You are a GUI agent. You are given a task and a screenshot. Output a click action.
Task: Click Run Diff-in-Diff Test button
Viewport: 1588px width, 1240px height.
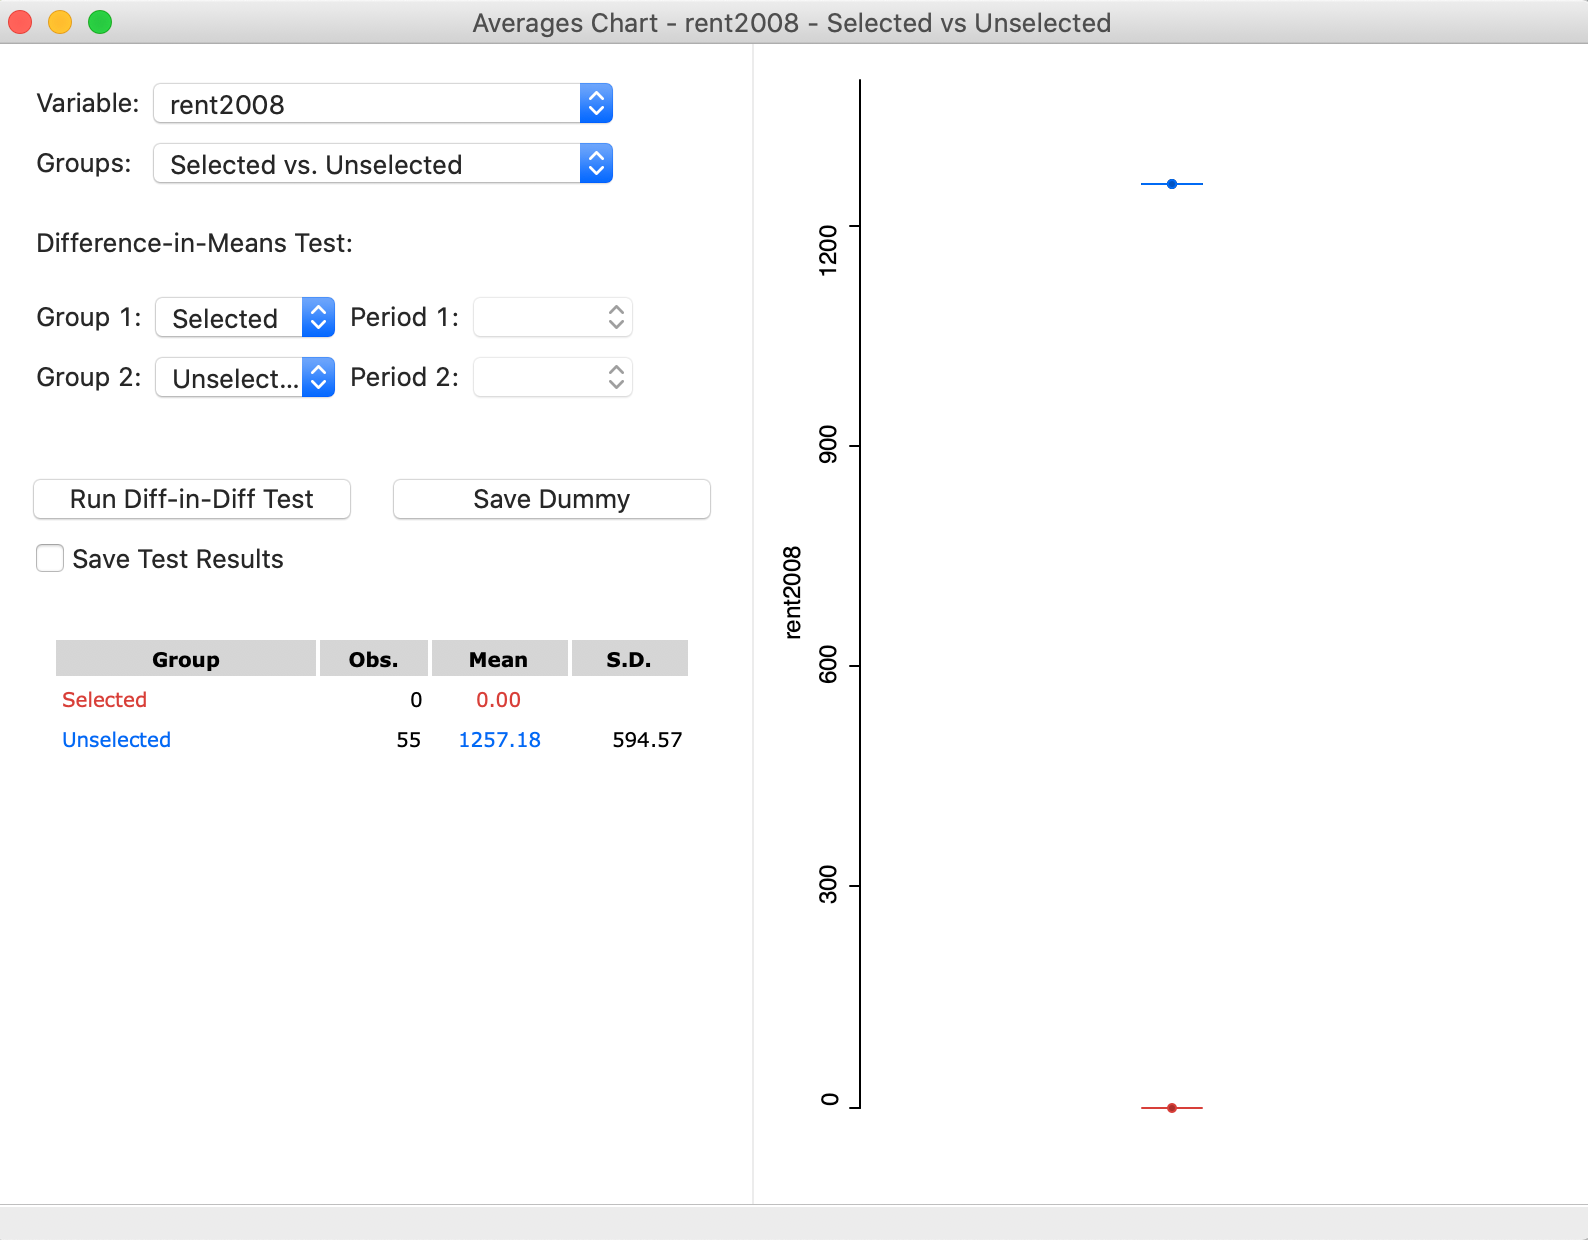tap(192, 499)
